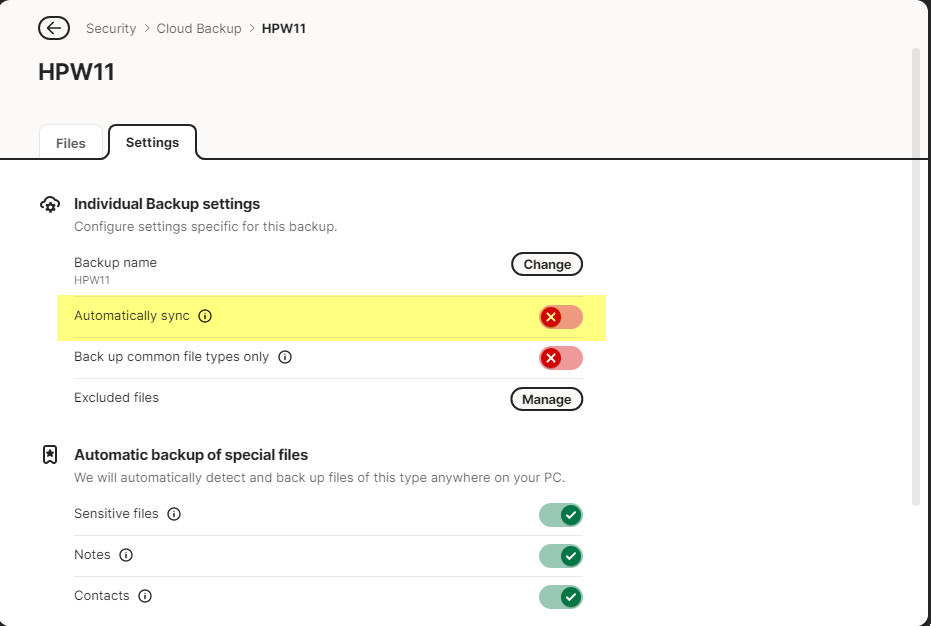The width and height of the screenshot is (931, 626).
Task: Switch off the Notes backup toggle
Action: tap(560, 556)
